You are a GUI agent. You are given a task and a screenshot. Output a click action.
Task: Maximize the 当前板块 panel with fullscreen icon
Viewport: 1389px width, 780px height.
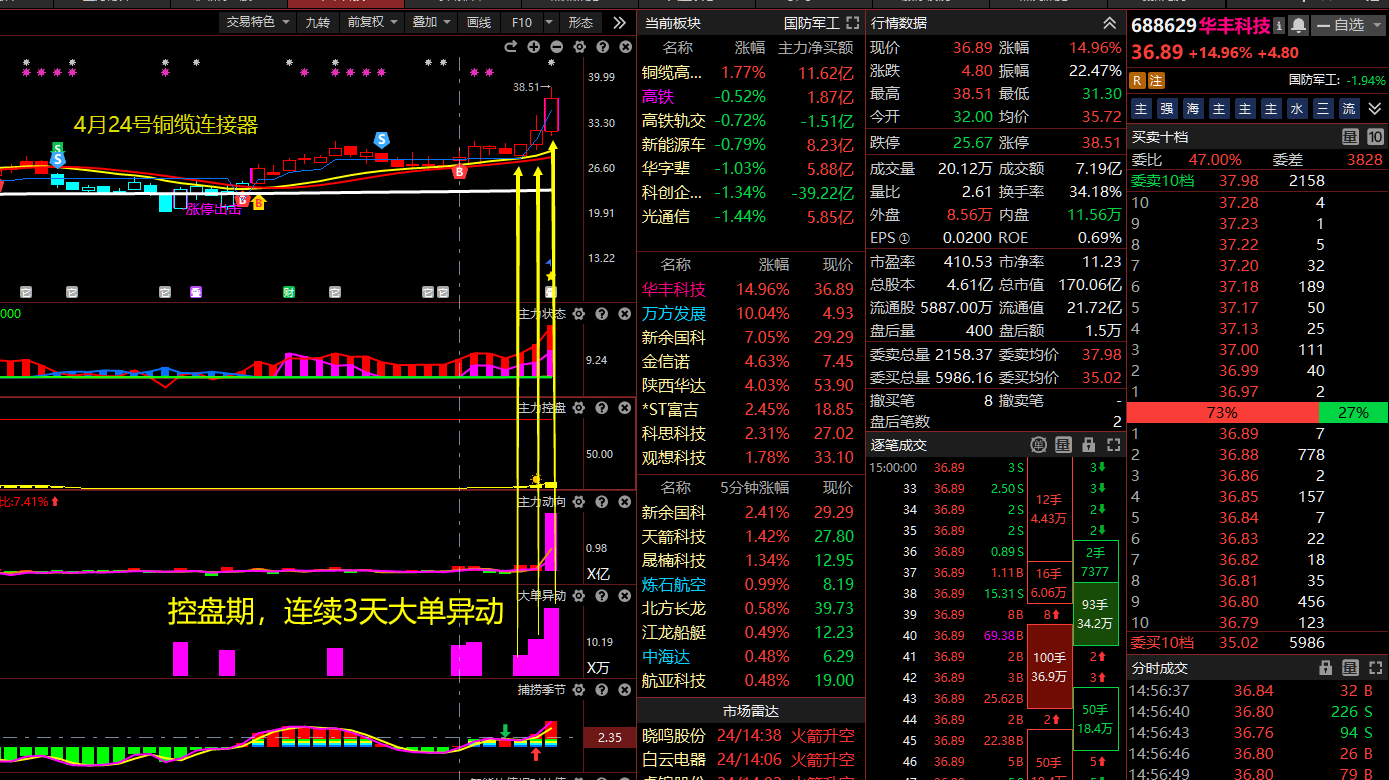pos(852,22)
